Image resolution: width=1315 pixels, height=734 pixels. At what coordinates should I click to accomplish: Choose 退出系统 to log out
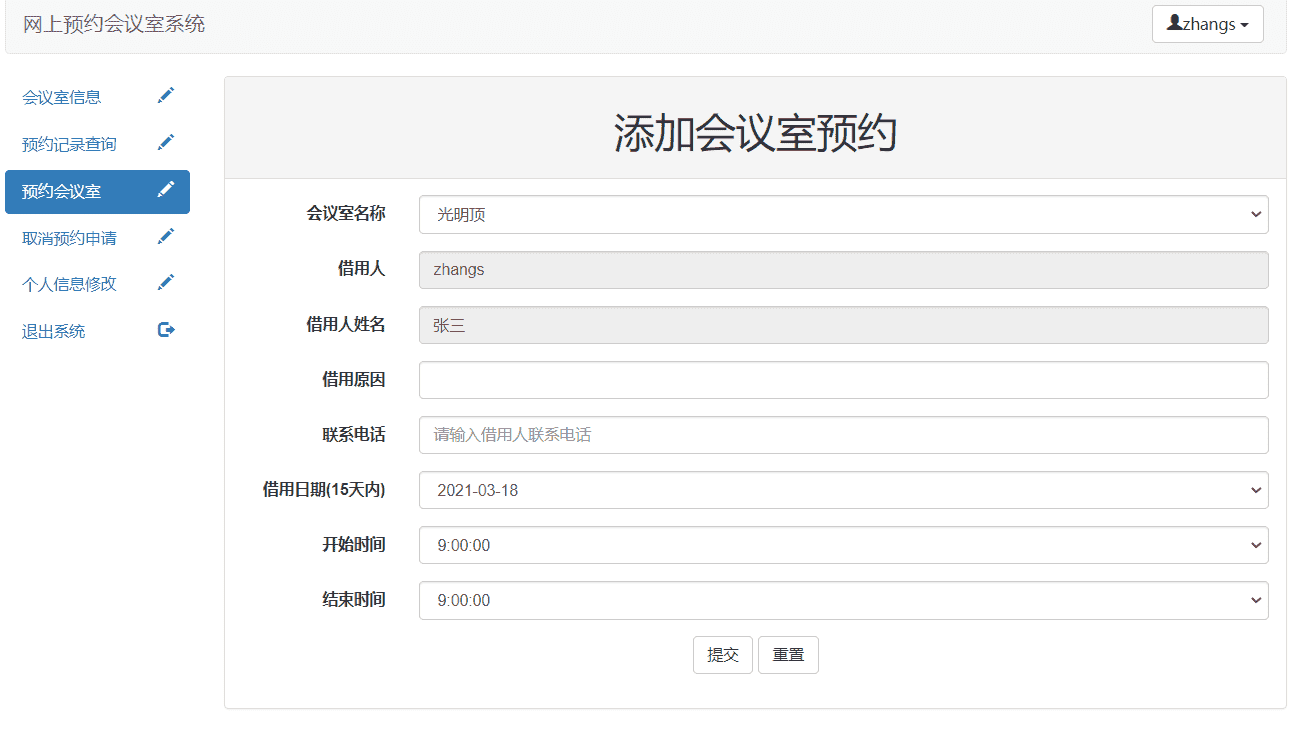[97, 331]
